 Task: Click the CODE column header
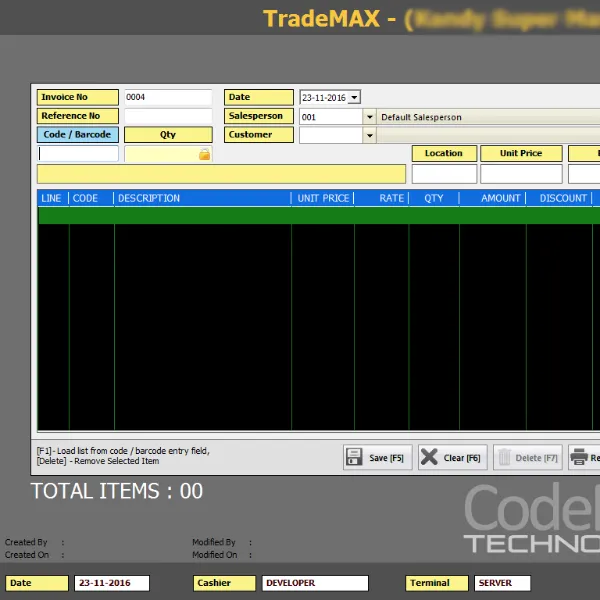coord(91,198)
